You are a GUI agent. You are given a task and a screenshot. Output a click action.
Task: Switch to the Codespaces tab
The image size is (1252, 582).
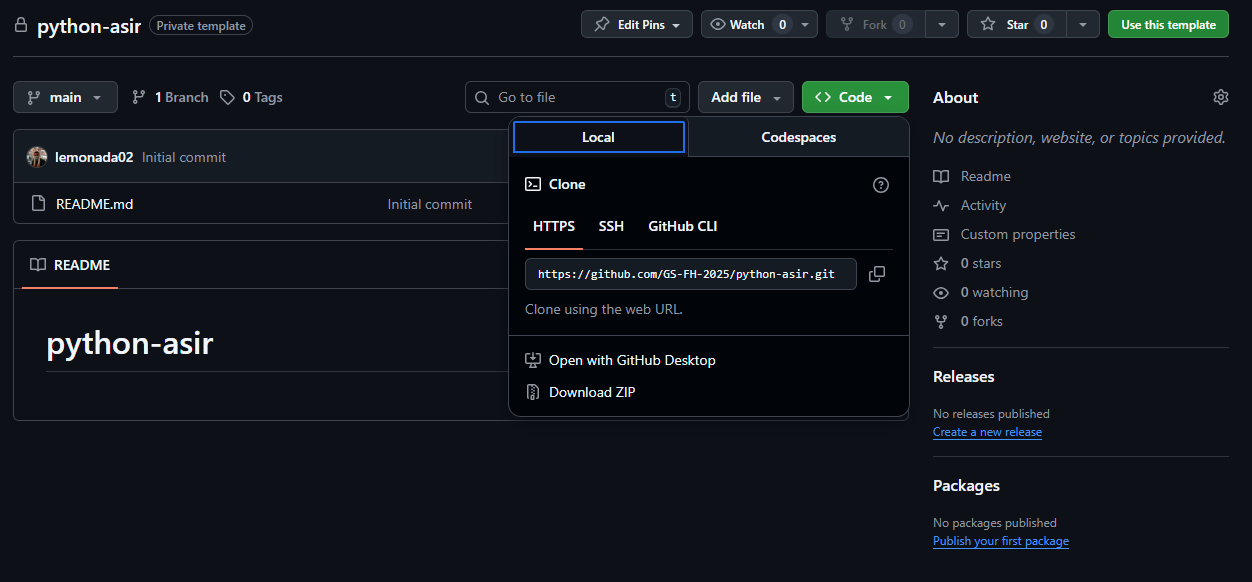point(799,137)
